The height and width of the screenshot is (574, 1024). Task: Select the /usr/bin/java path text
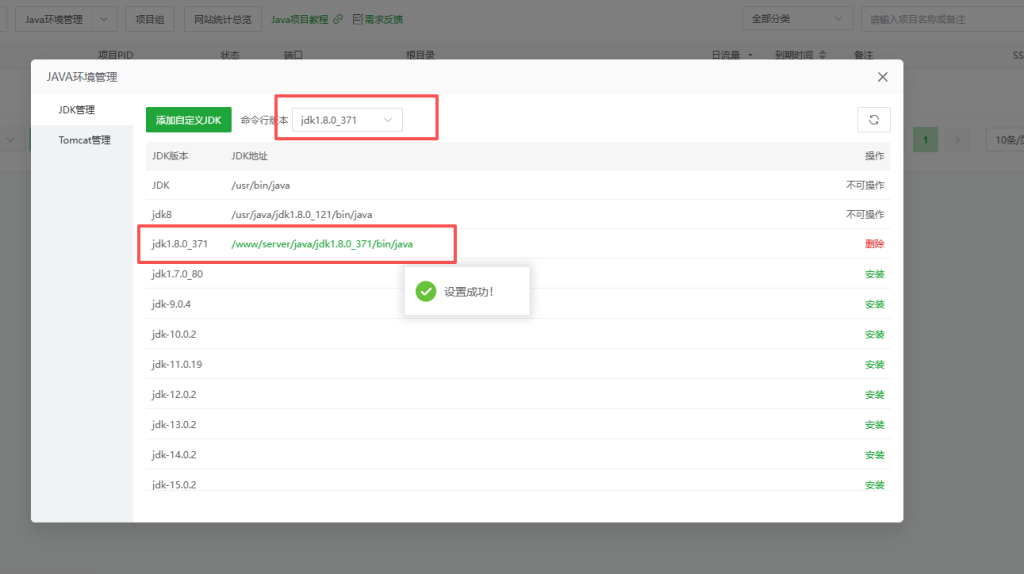261,185
